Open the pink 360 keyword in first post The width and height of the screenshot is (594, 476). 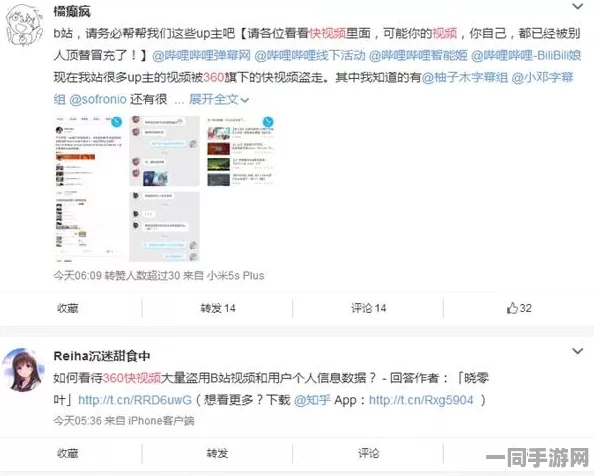coord(214,77)
